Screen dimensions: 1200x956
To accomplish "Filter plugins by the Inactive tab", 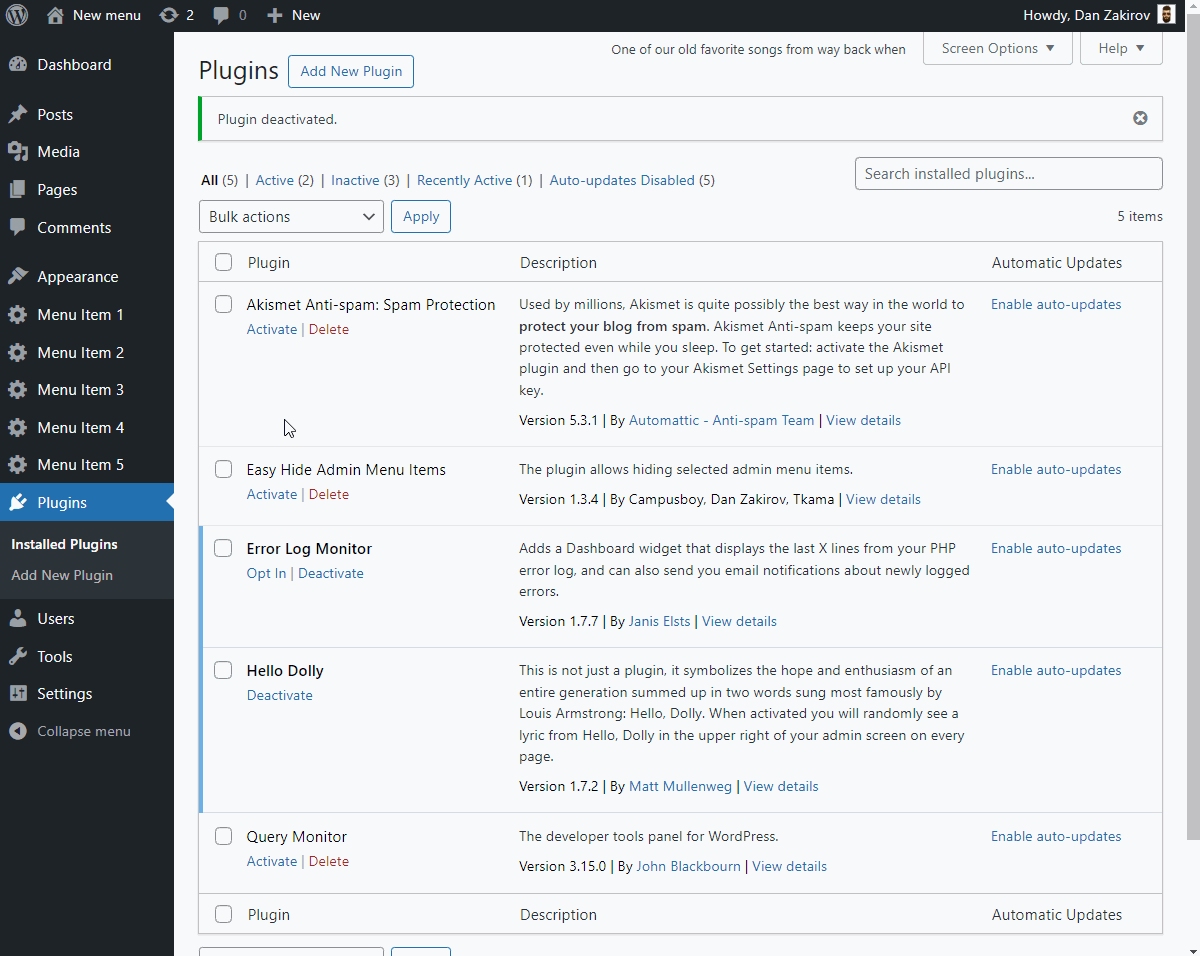I will 355,180.
